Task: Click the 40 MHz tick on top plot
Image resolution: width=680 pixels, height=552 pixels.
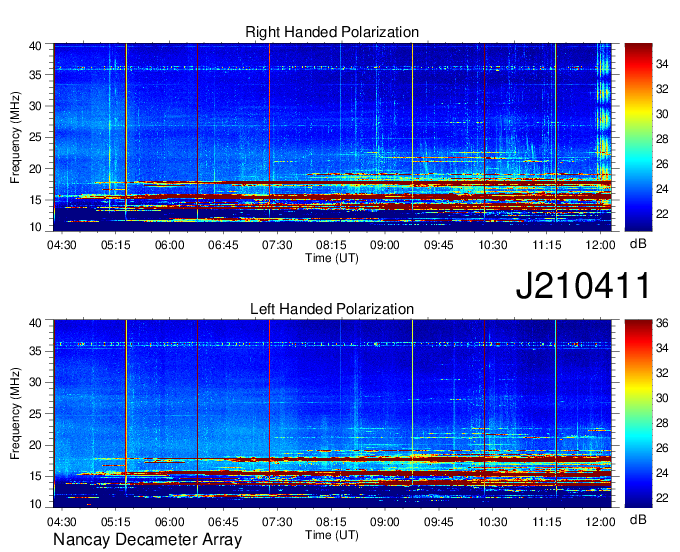Action: point(36,46)
